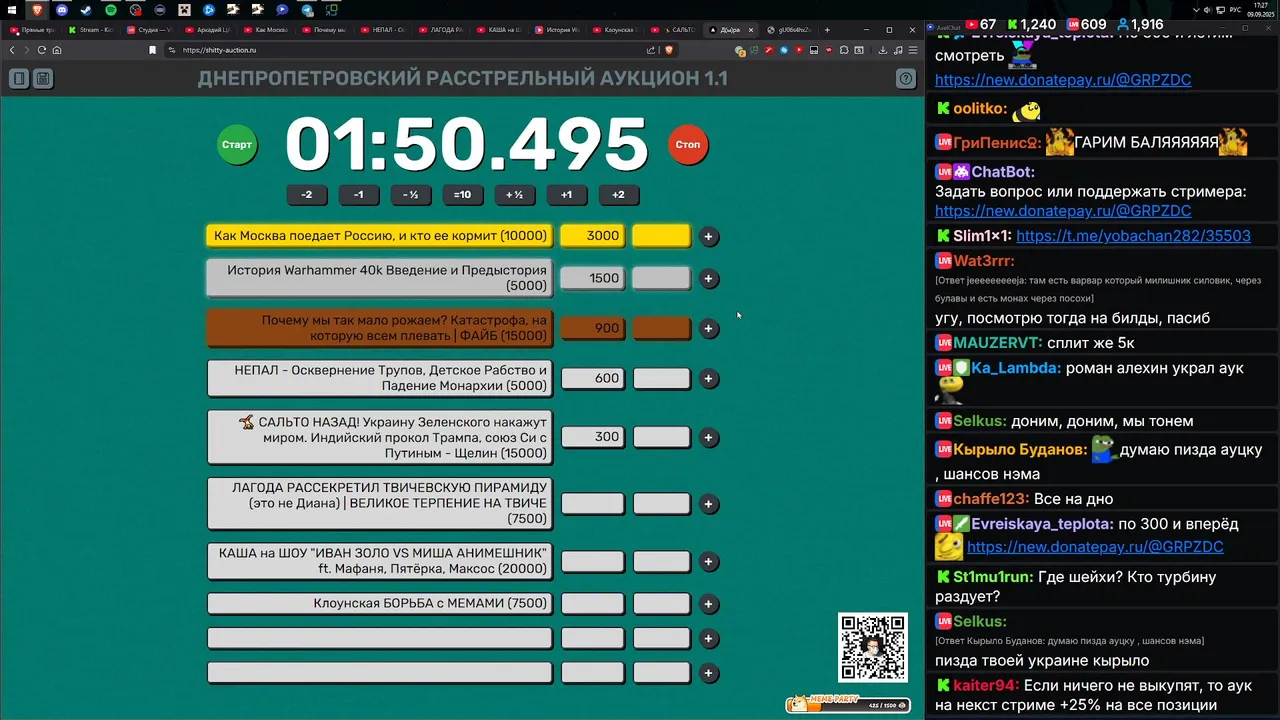Open a new browser tab
The image size is (1280, 720).
point(827,30)
